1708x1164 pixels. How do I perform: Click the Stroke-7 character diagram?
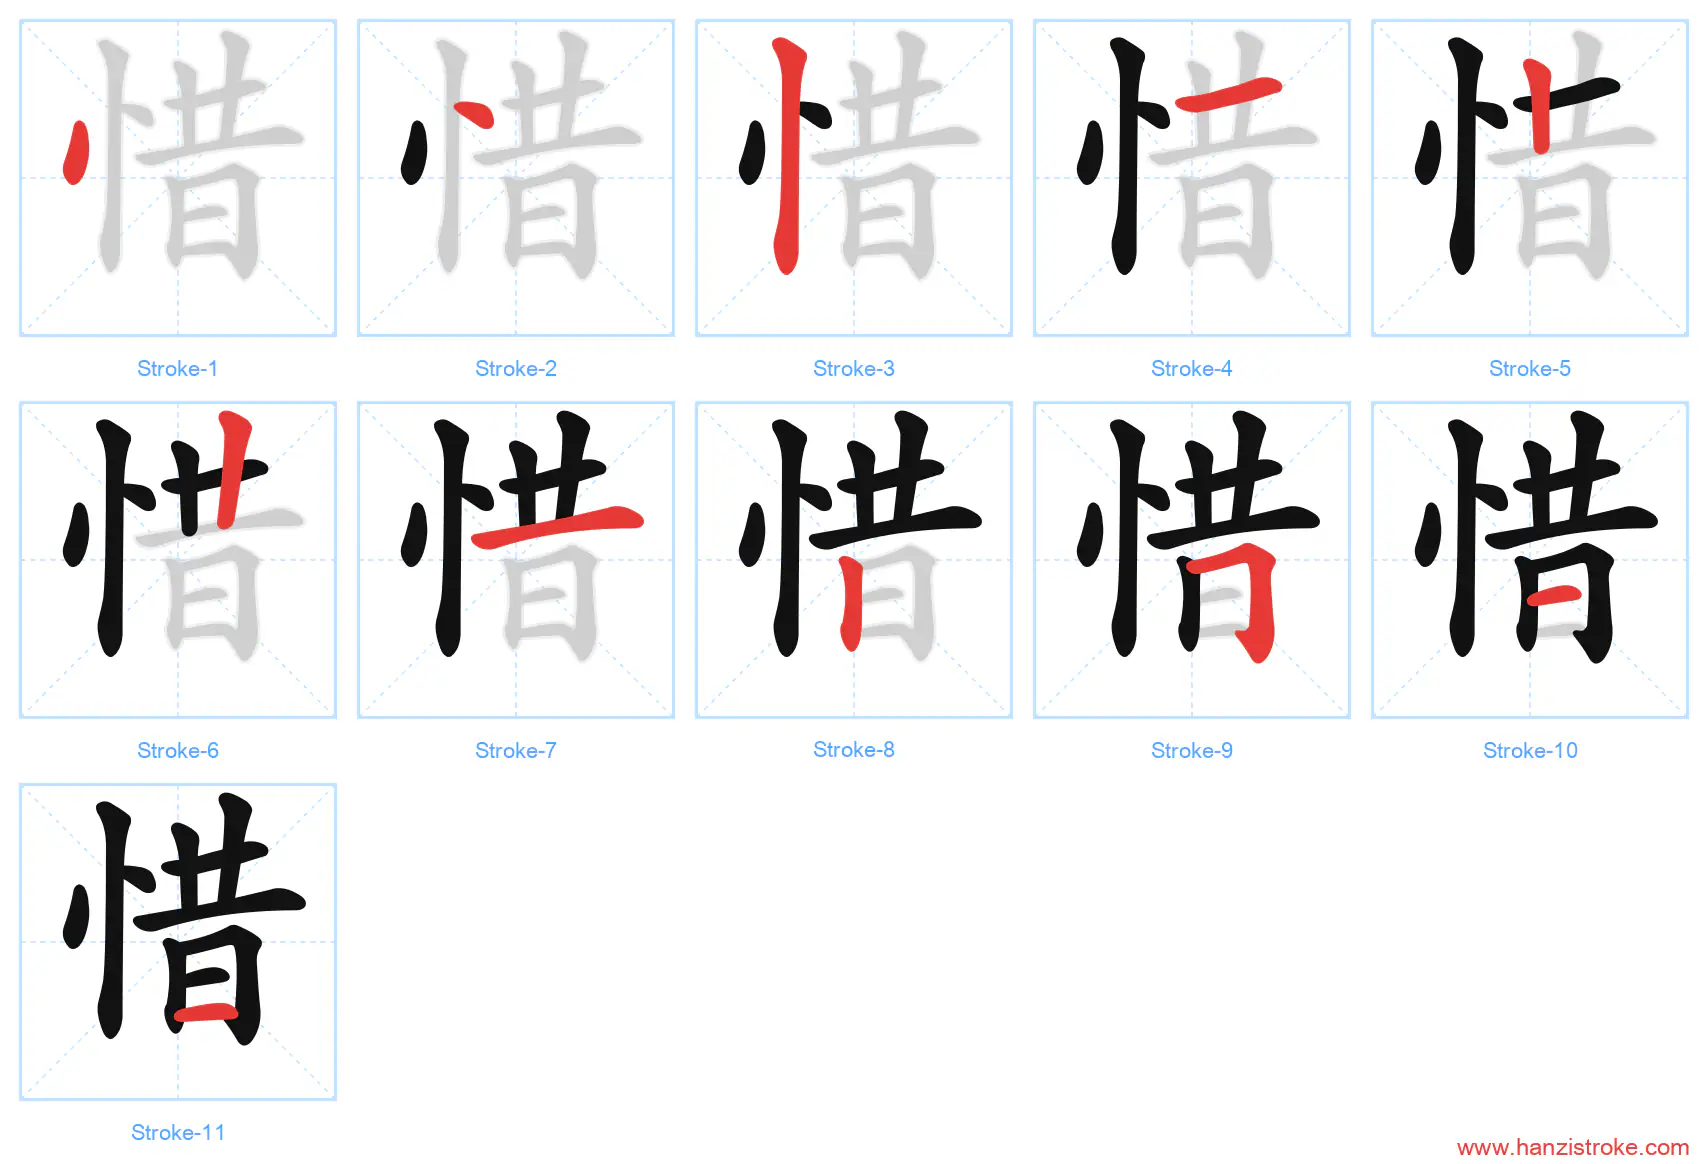click(516, 560)
